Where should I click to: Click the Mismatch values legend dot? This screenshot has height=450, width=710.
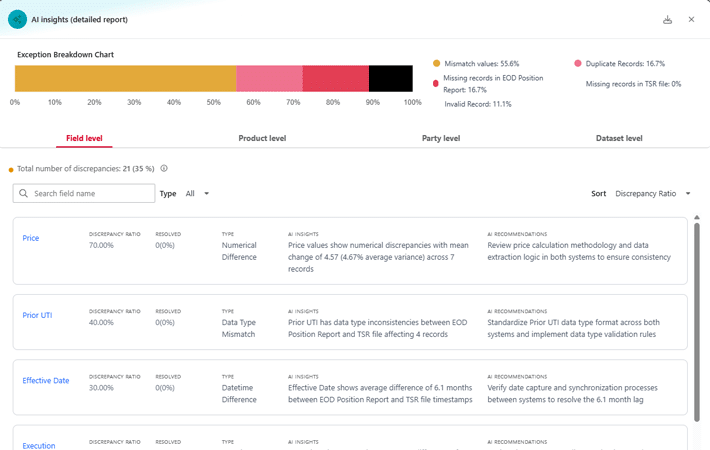pyautogui.click(x=437, y=63)
